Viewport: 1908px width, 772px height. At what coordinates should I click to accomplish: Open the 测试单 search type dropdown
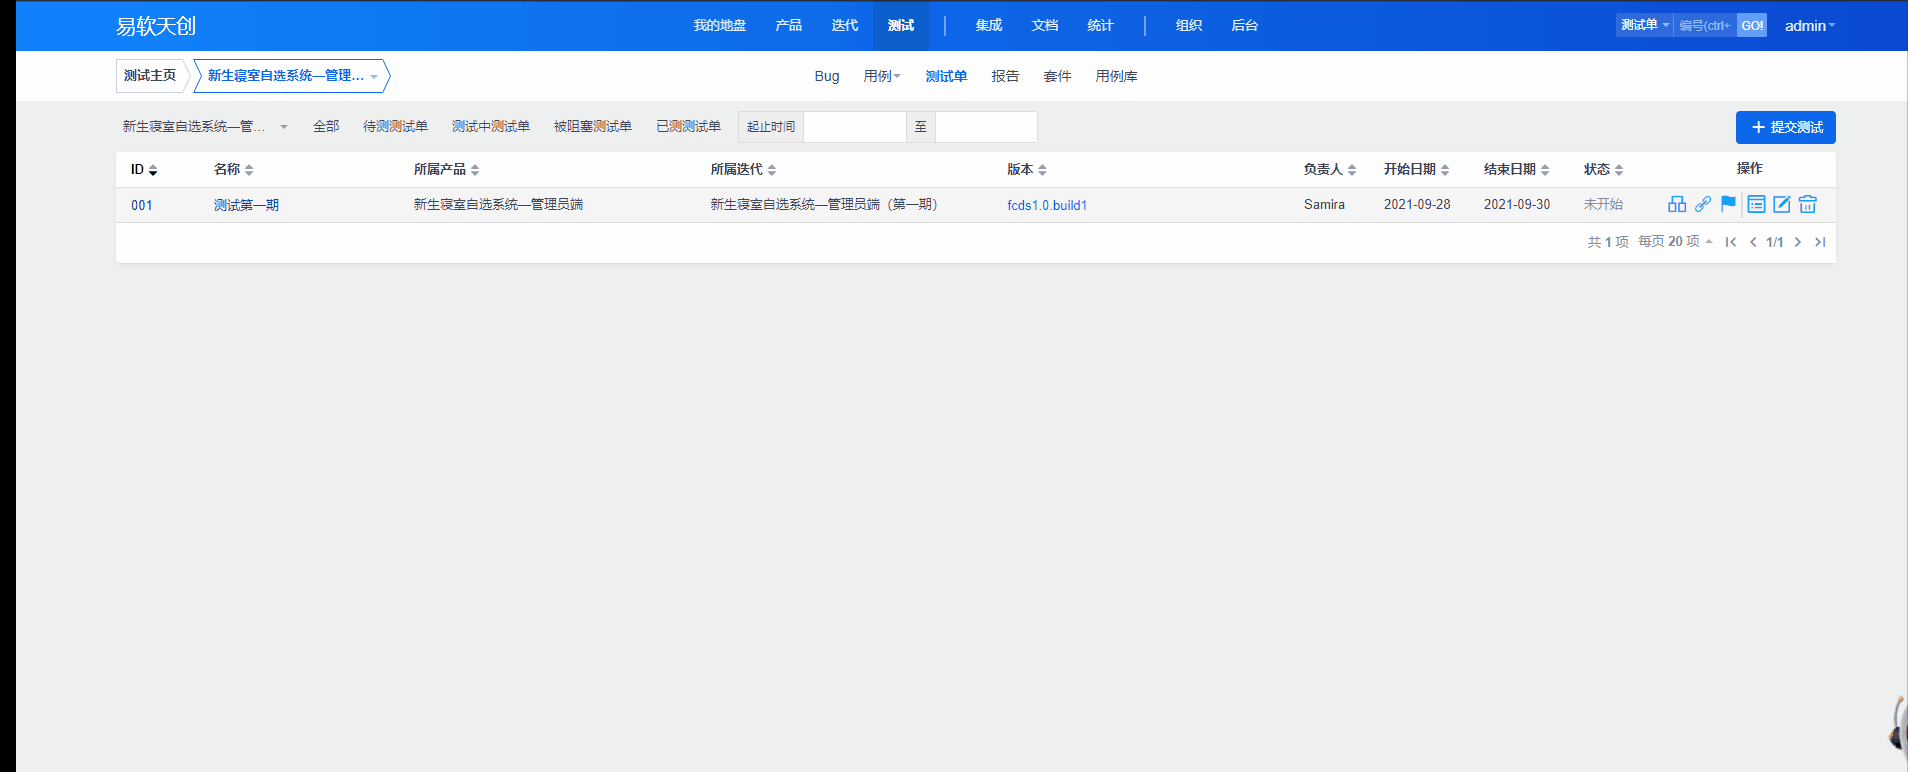tap(1645, 25)
